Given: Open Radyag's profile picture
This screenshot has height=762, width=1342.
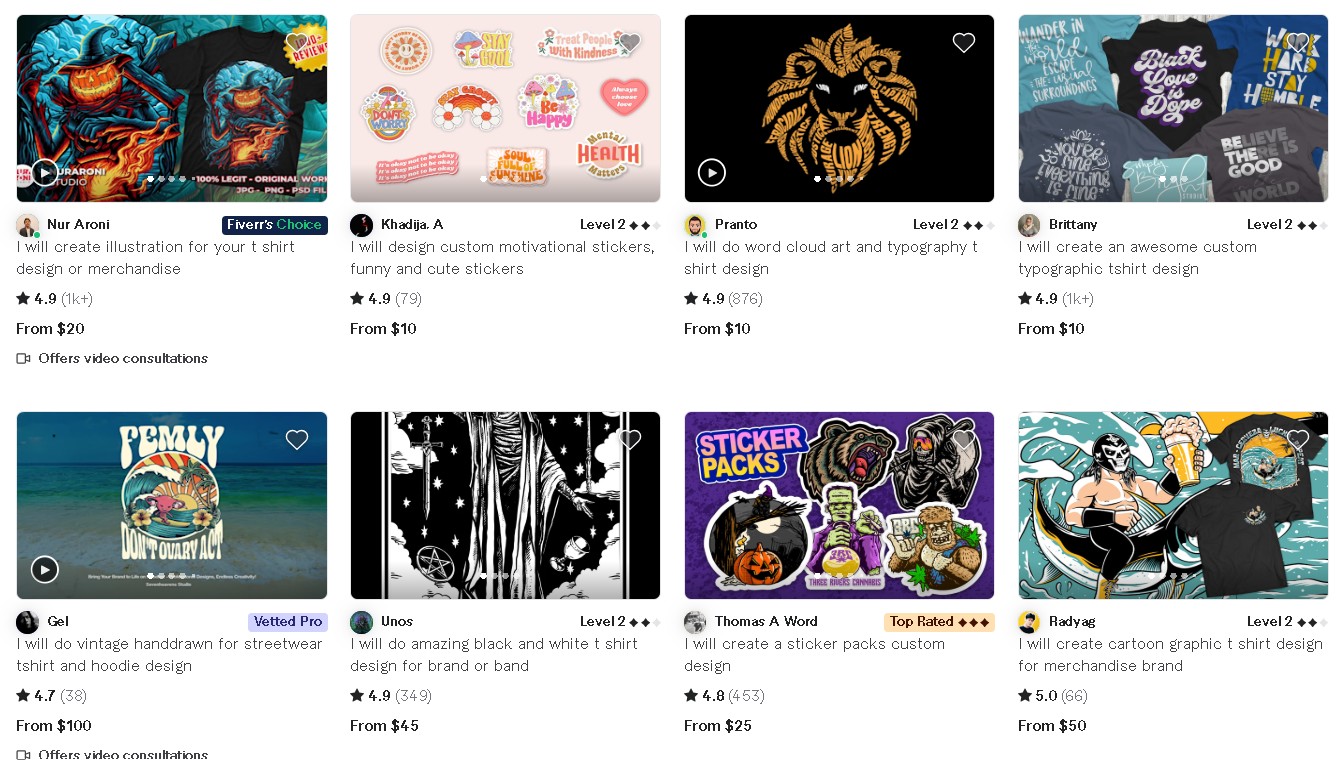Looking at the screenshot, I should tap(1029, 622).
